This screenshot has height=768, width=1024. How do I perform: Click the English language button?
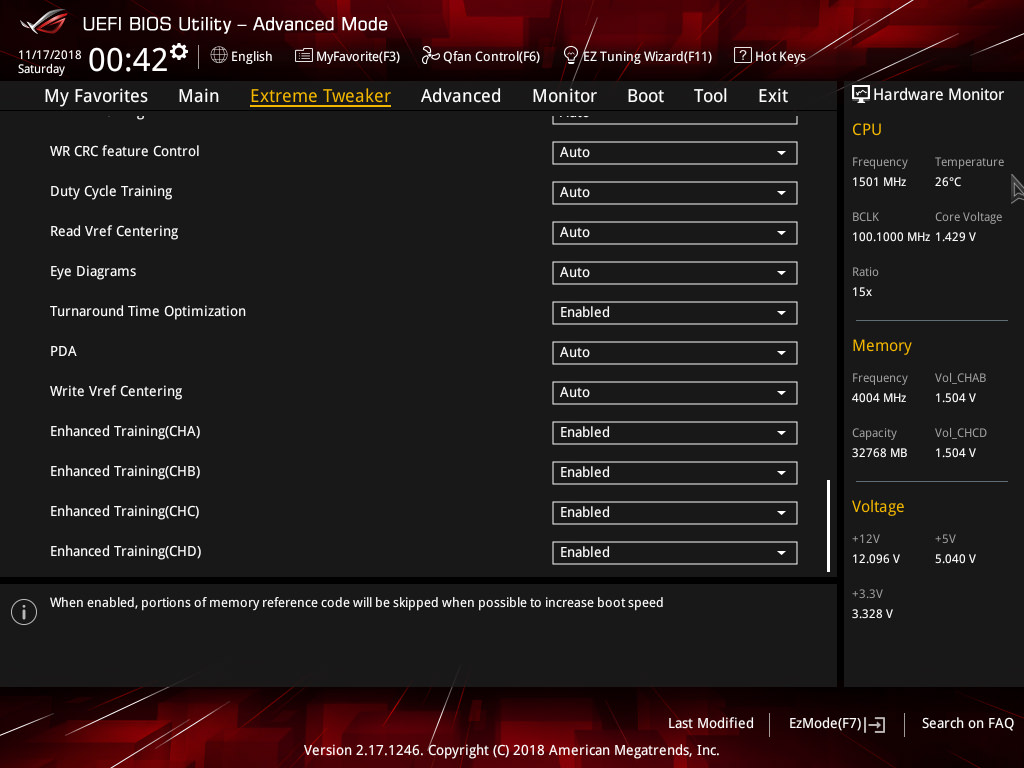pos(251,56)
